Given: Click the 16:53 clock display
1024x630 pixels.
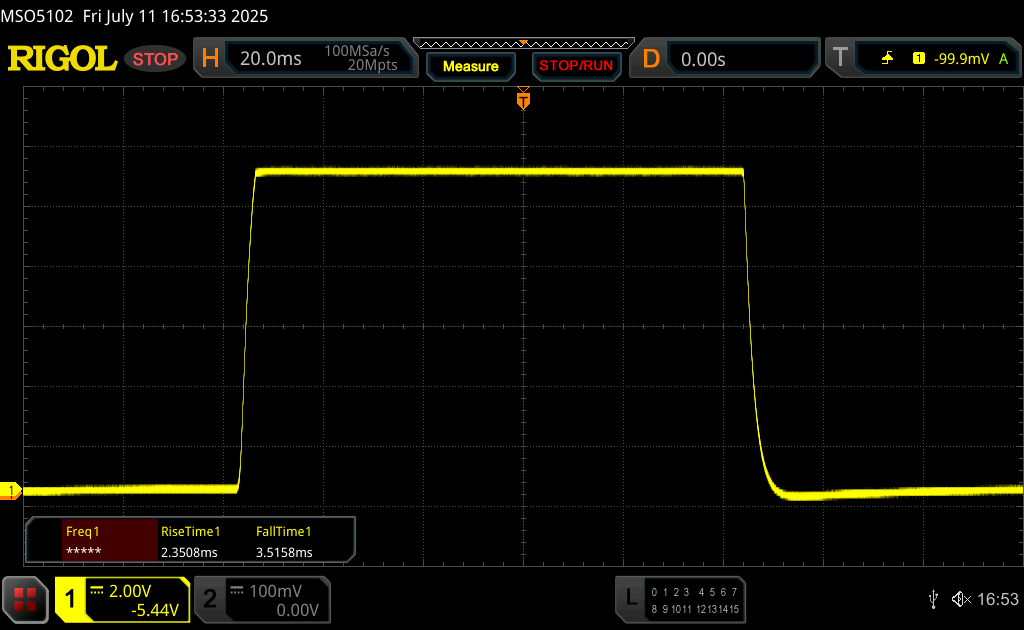Looking at the screenshot, I should pyautogui.click(x=997, y=599).
